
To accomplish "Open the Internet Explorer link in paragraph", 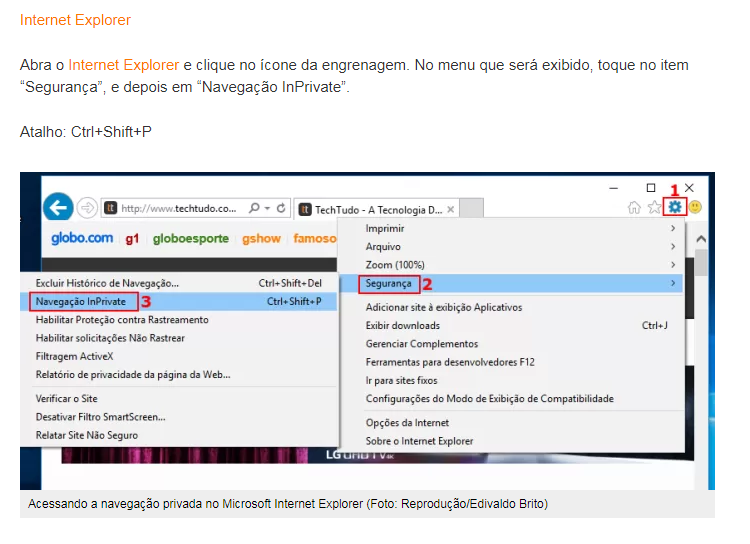I will (123, 65).
